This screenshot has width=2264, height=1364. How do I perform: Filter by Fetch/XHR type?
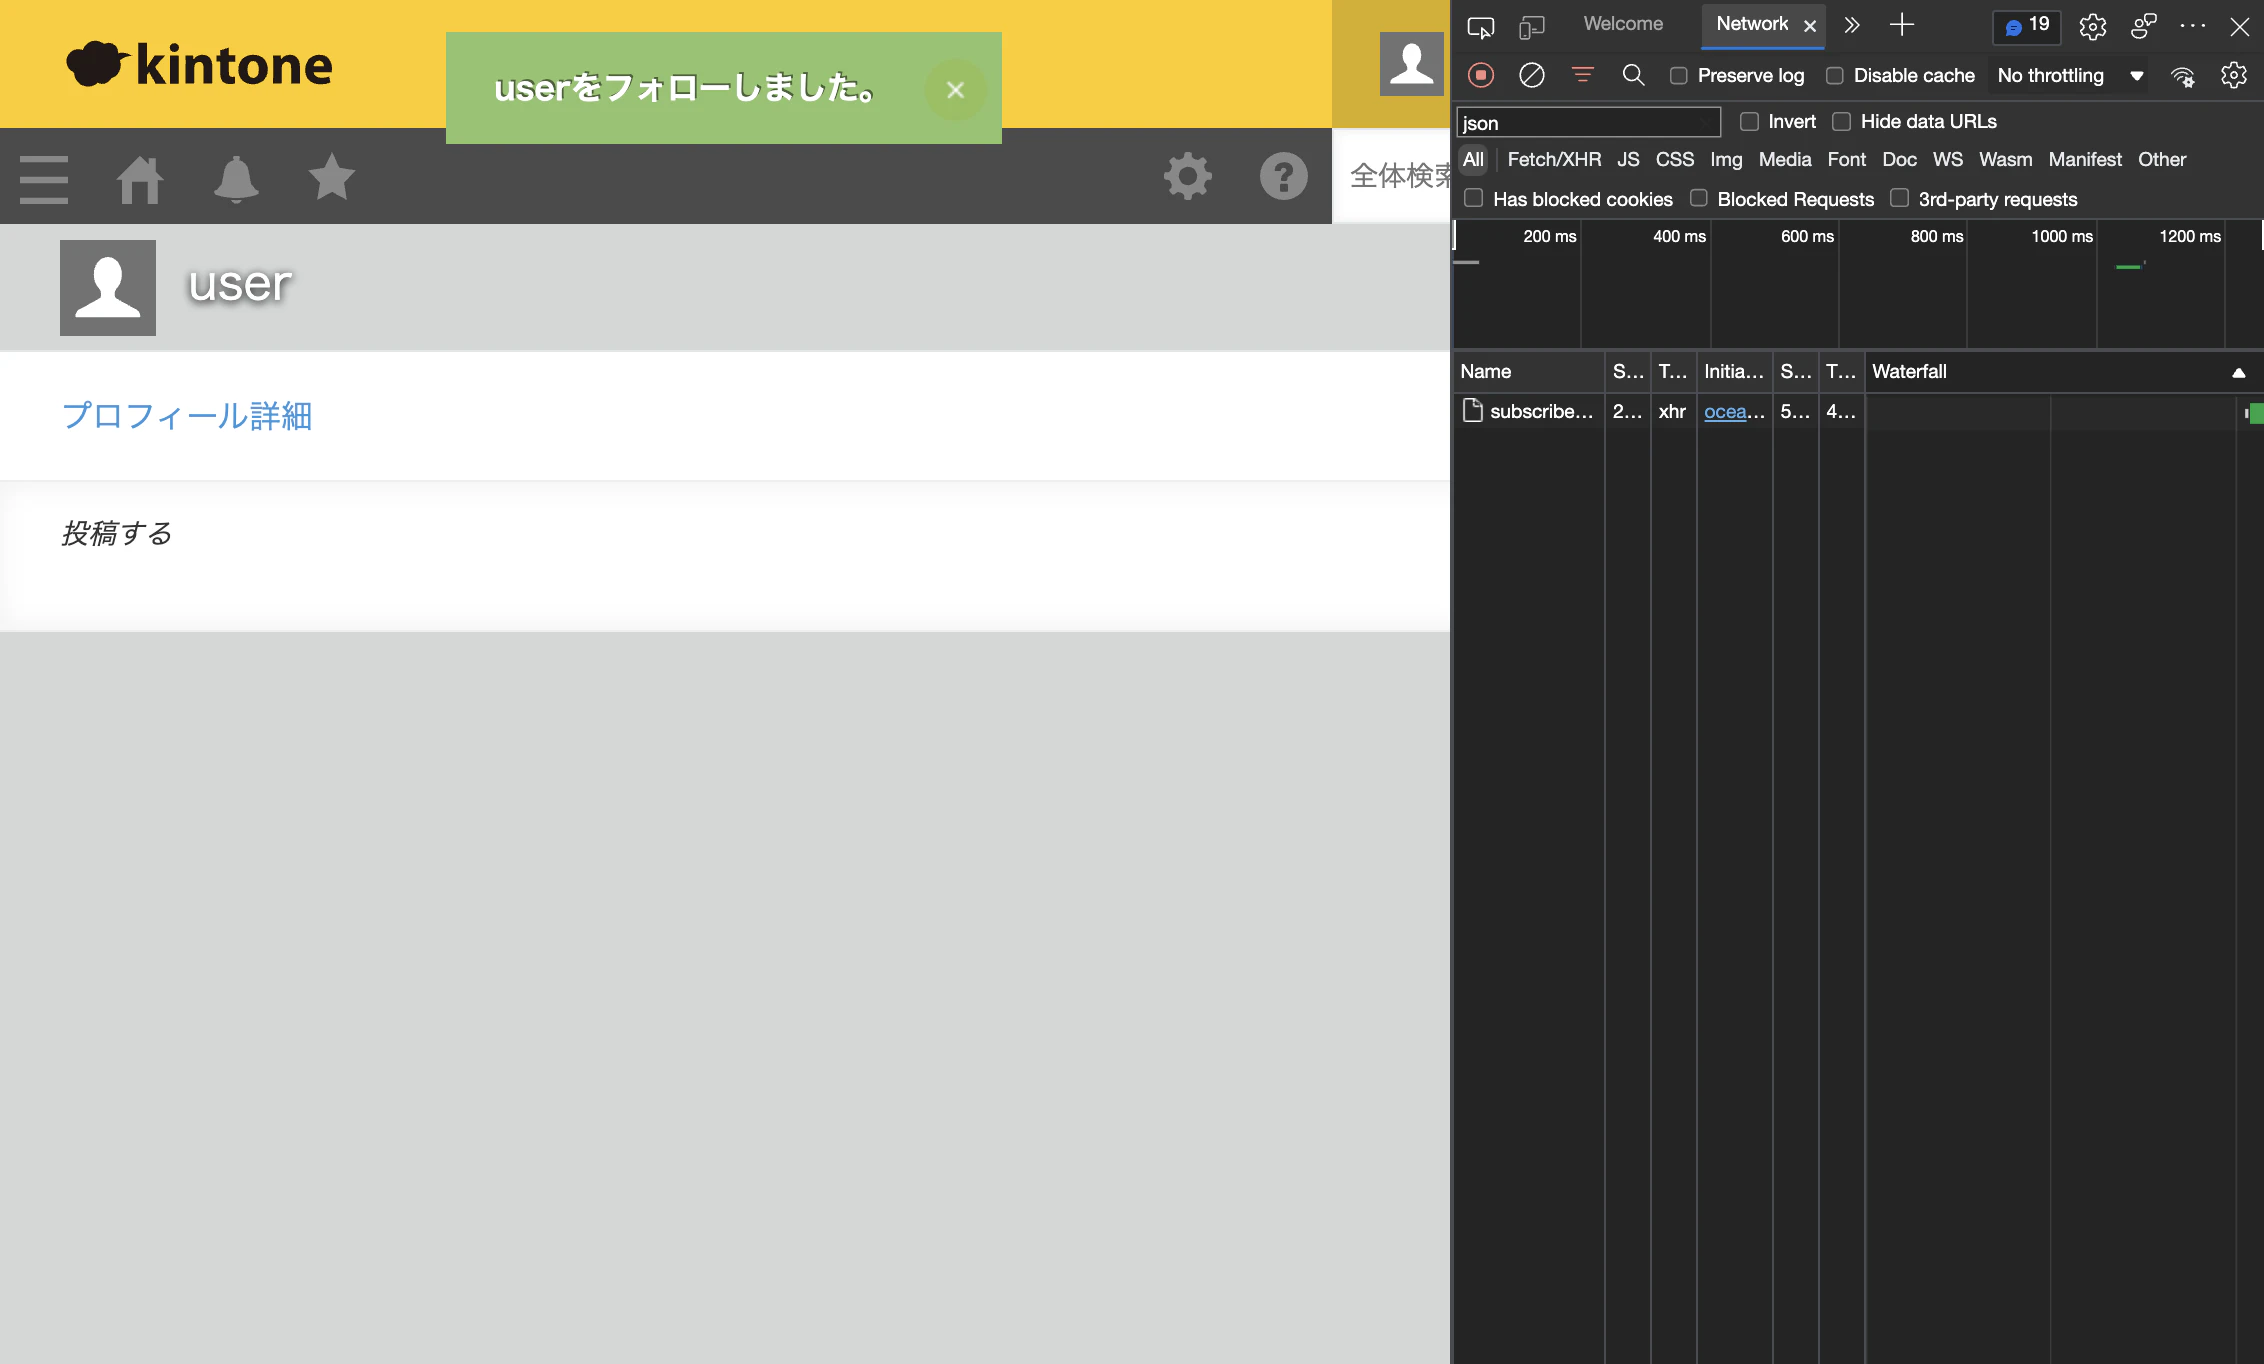coord(1554,160)
